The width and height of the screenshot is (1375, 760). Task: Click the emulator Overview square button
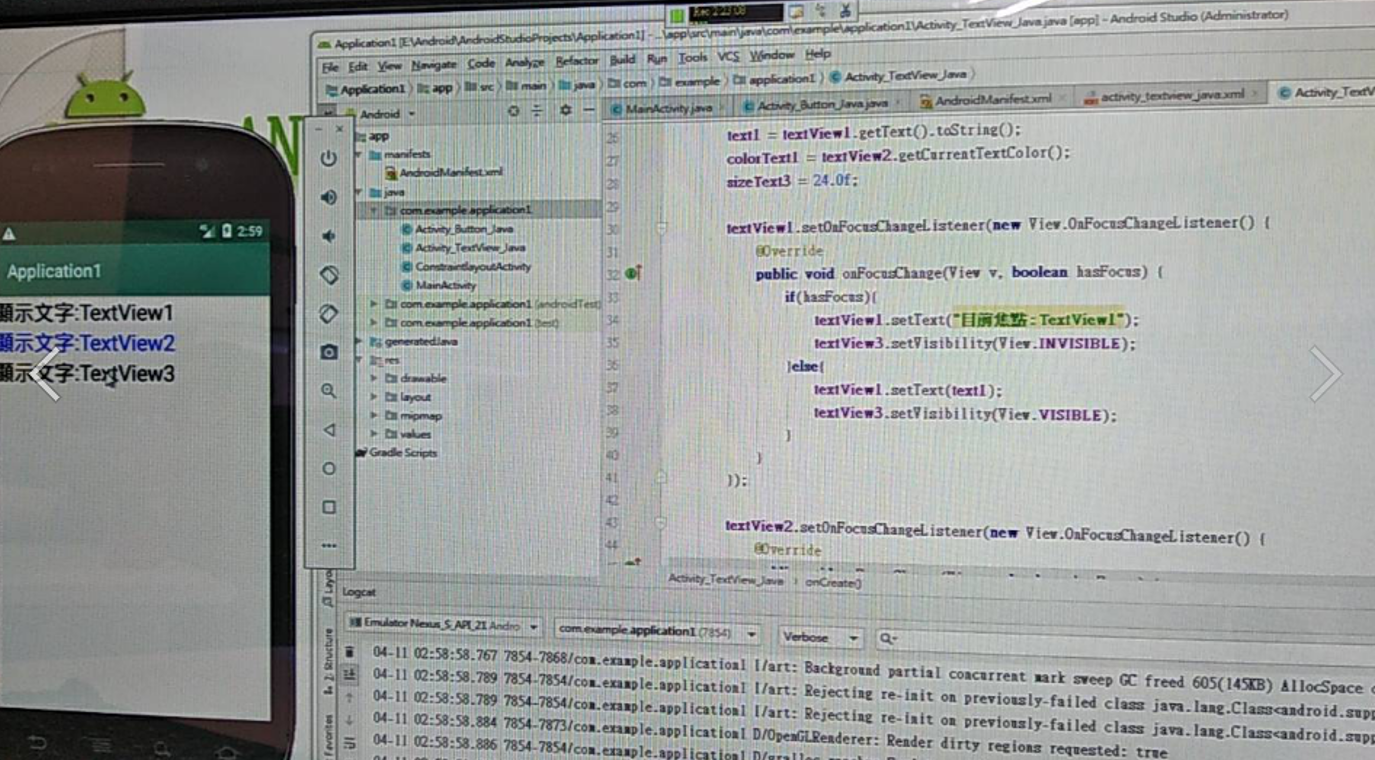(x=329, y=507)
